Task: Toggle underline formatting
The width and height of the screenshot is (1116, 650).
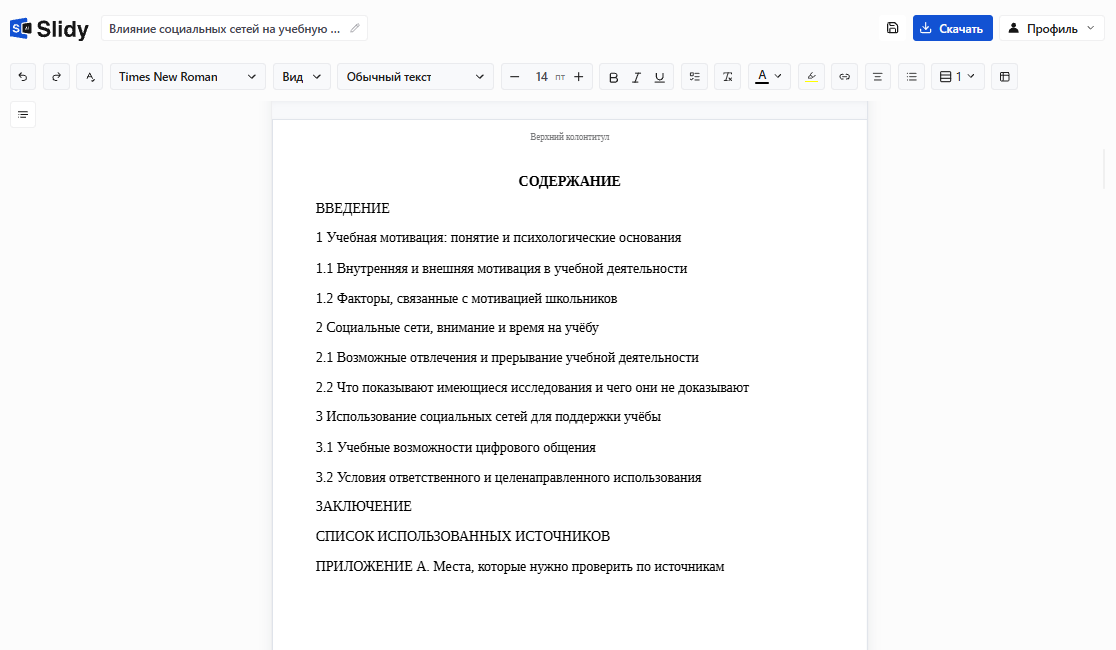Action: [x=660, y=77]
